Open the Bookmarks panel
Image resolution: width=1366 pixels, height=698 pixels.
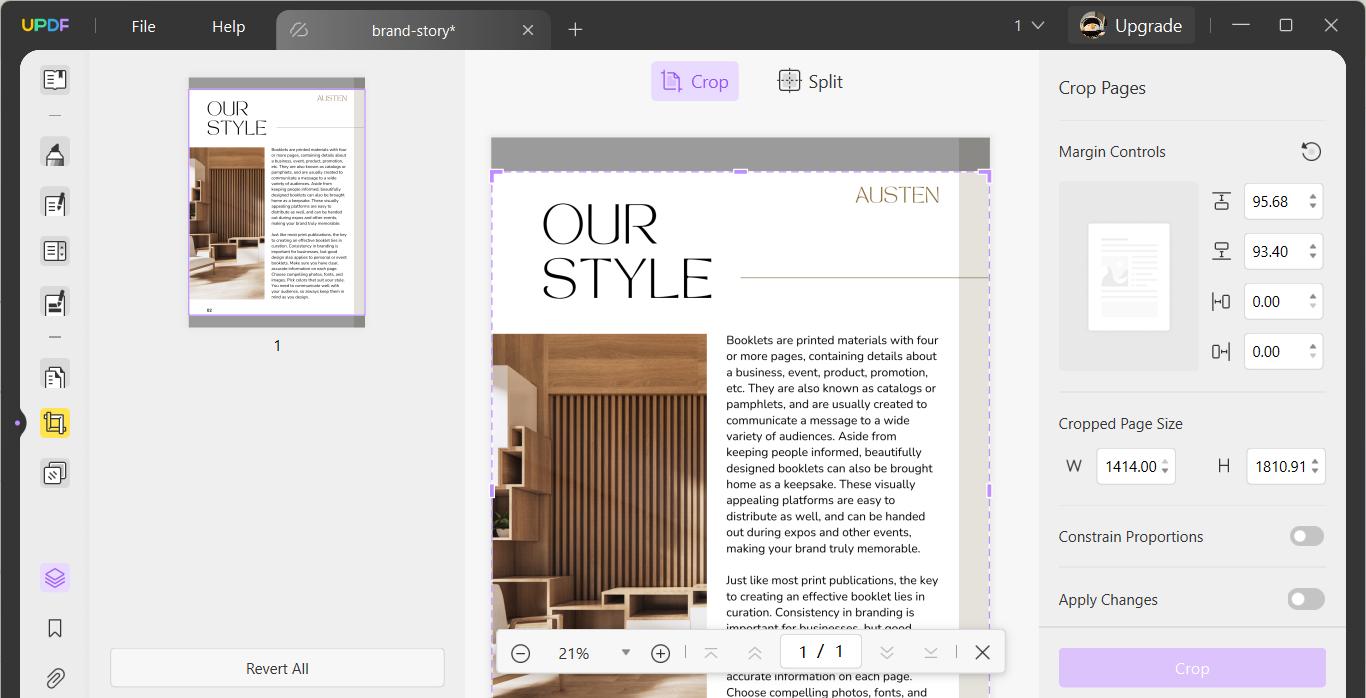click(x=54, y=628)
